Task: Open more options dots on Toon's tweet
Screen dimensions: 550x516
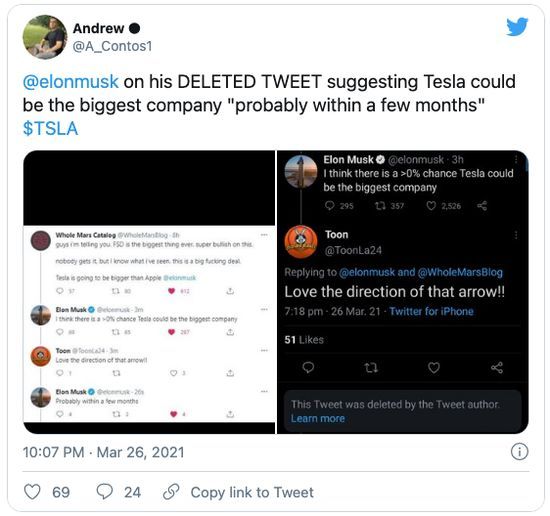Action: click(x=516, y=235)
